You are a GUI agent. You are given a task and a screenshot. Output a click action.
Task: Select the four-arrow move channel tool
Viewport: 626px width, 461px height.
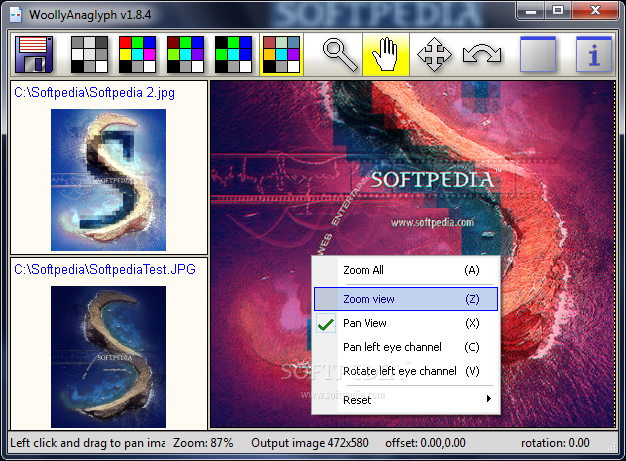pyautogui.click(x=434, y=54)
